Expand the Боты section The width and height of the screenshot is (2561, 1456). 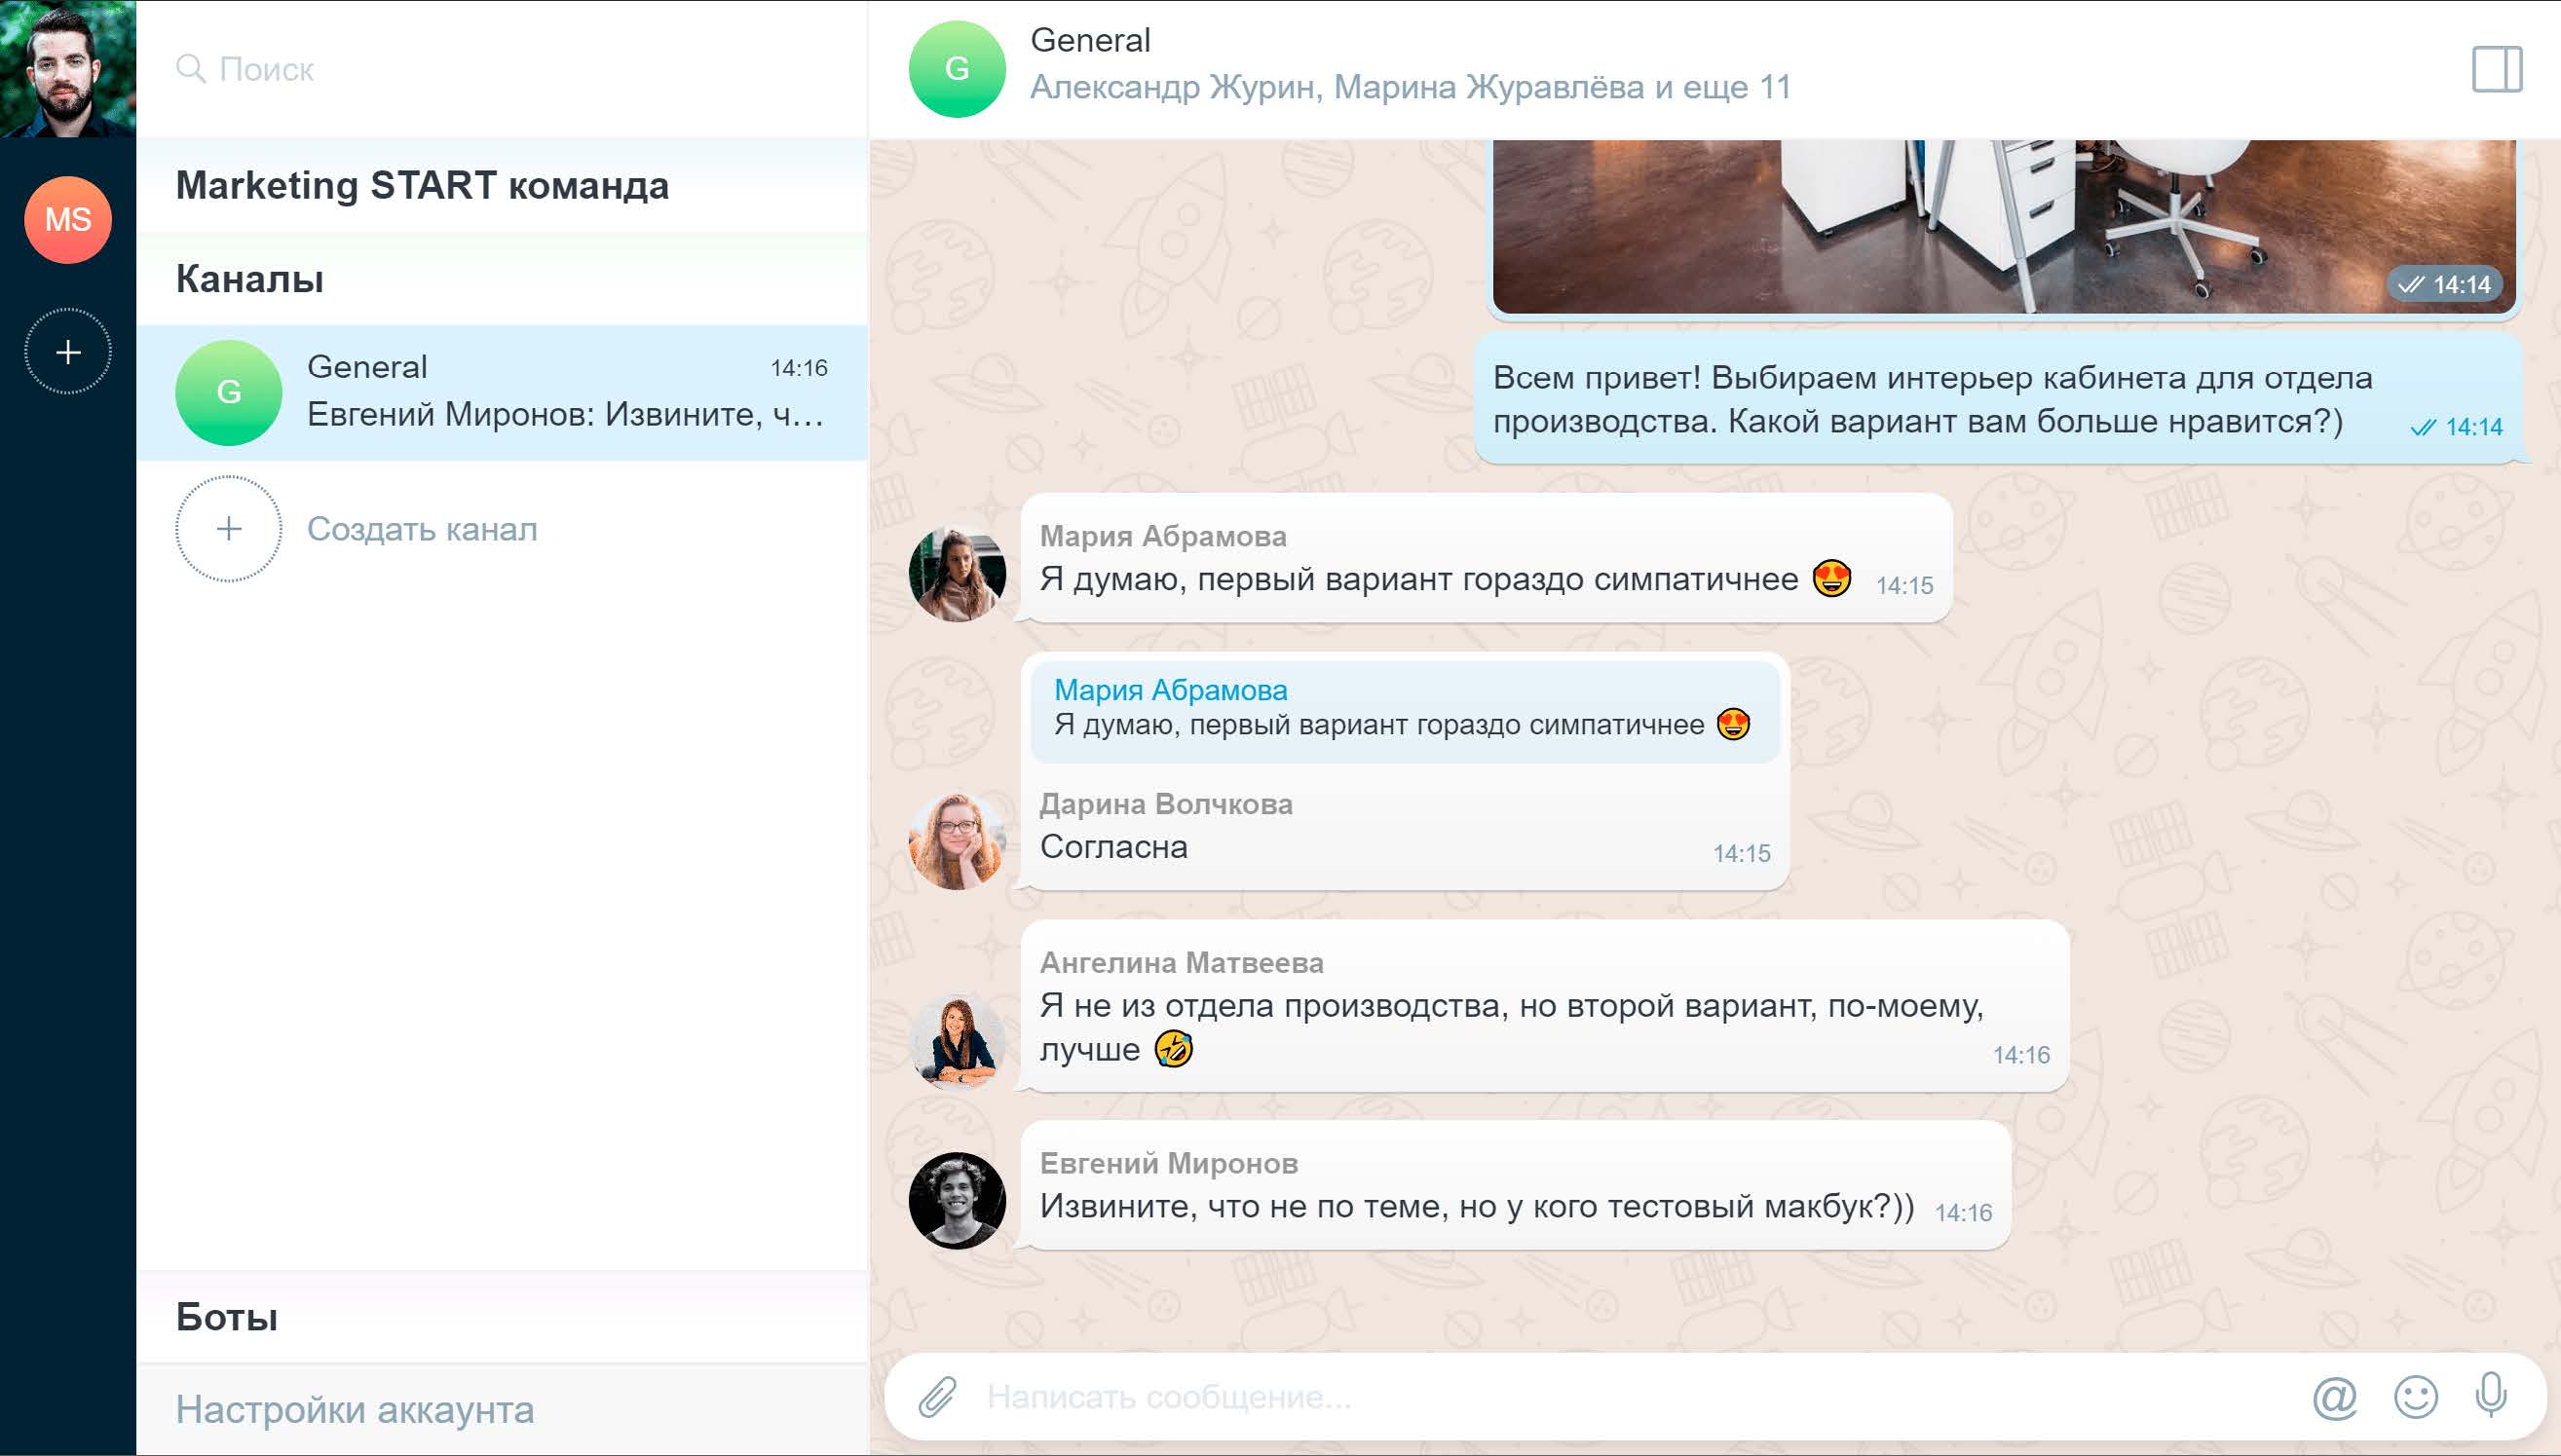click(x=227, y=1317)
